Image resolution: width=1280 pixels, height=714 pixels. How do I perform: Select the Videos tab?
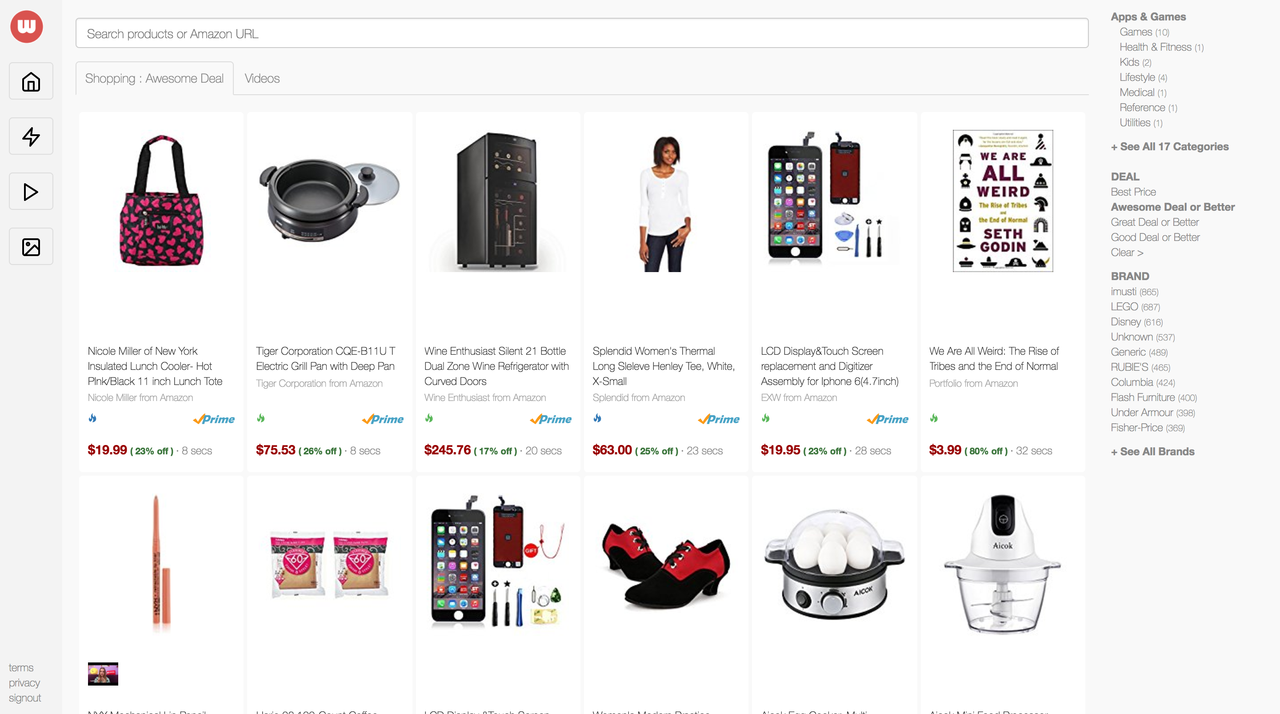pyautogui.click(x=262, y=78)
